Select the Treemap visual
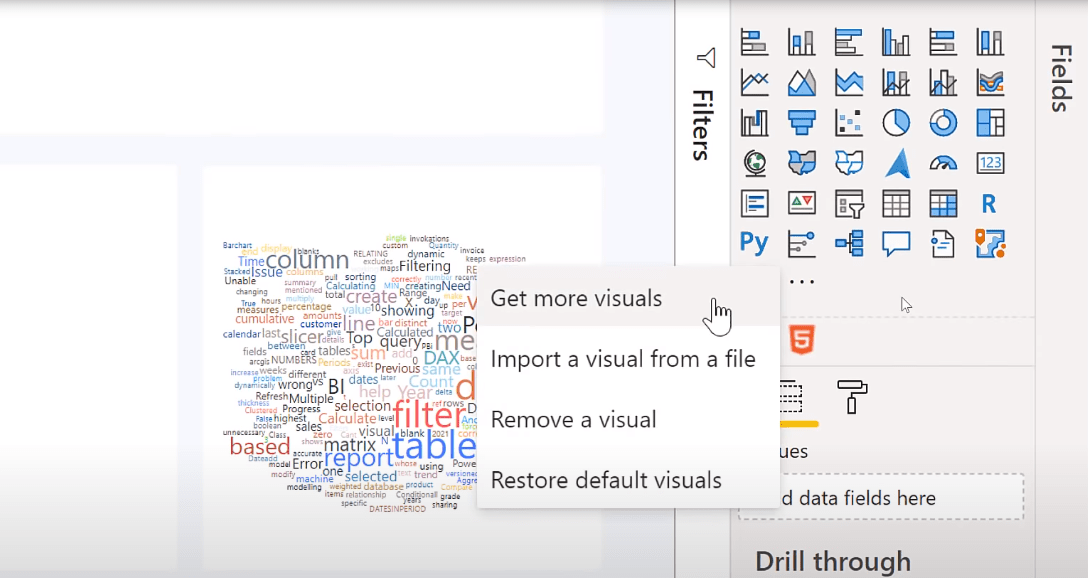Image resolution: width=1088 pixels, height=578 pixels. (990, 123)
